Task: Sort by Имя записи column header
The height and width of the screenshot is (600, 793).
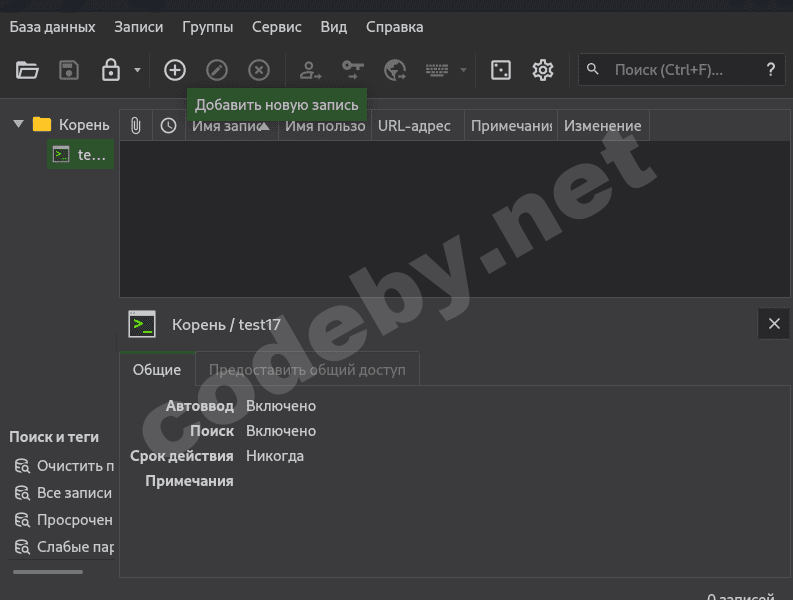Action: pos(232,125)
